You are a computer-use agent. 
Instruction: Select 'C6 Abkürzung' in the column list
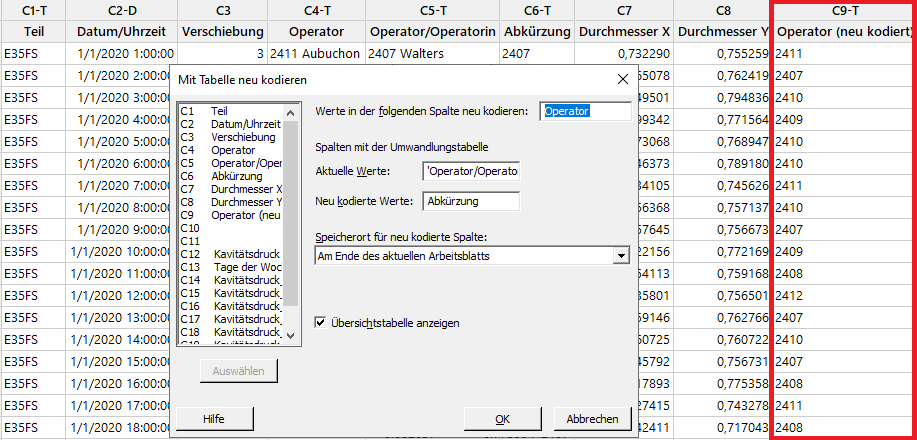(x=231, y=176)
